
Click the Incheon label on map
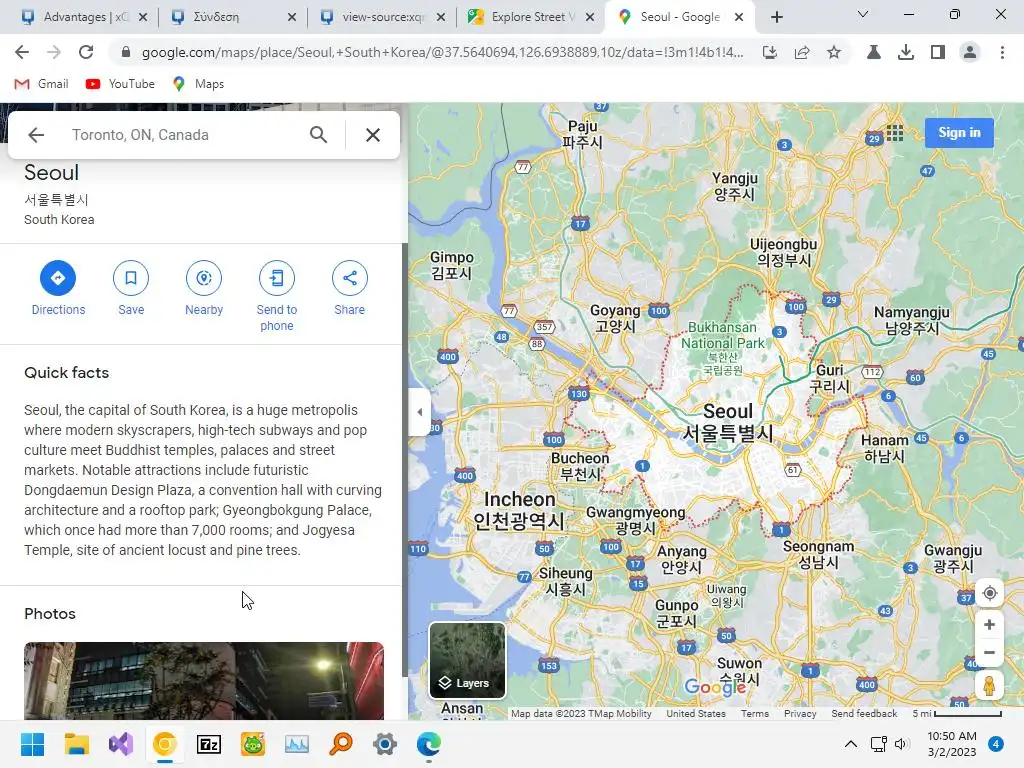[x=519, y=510]
